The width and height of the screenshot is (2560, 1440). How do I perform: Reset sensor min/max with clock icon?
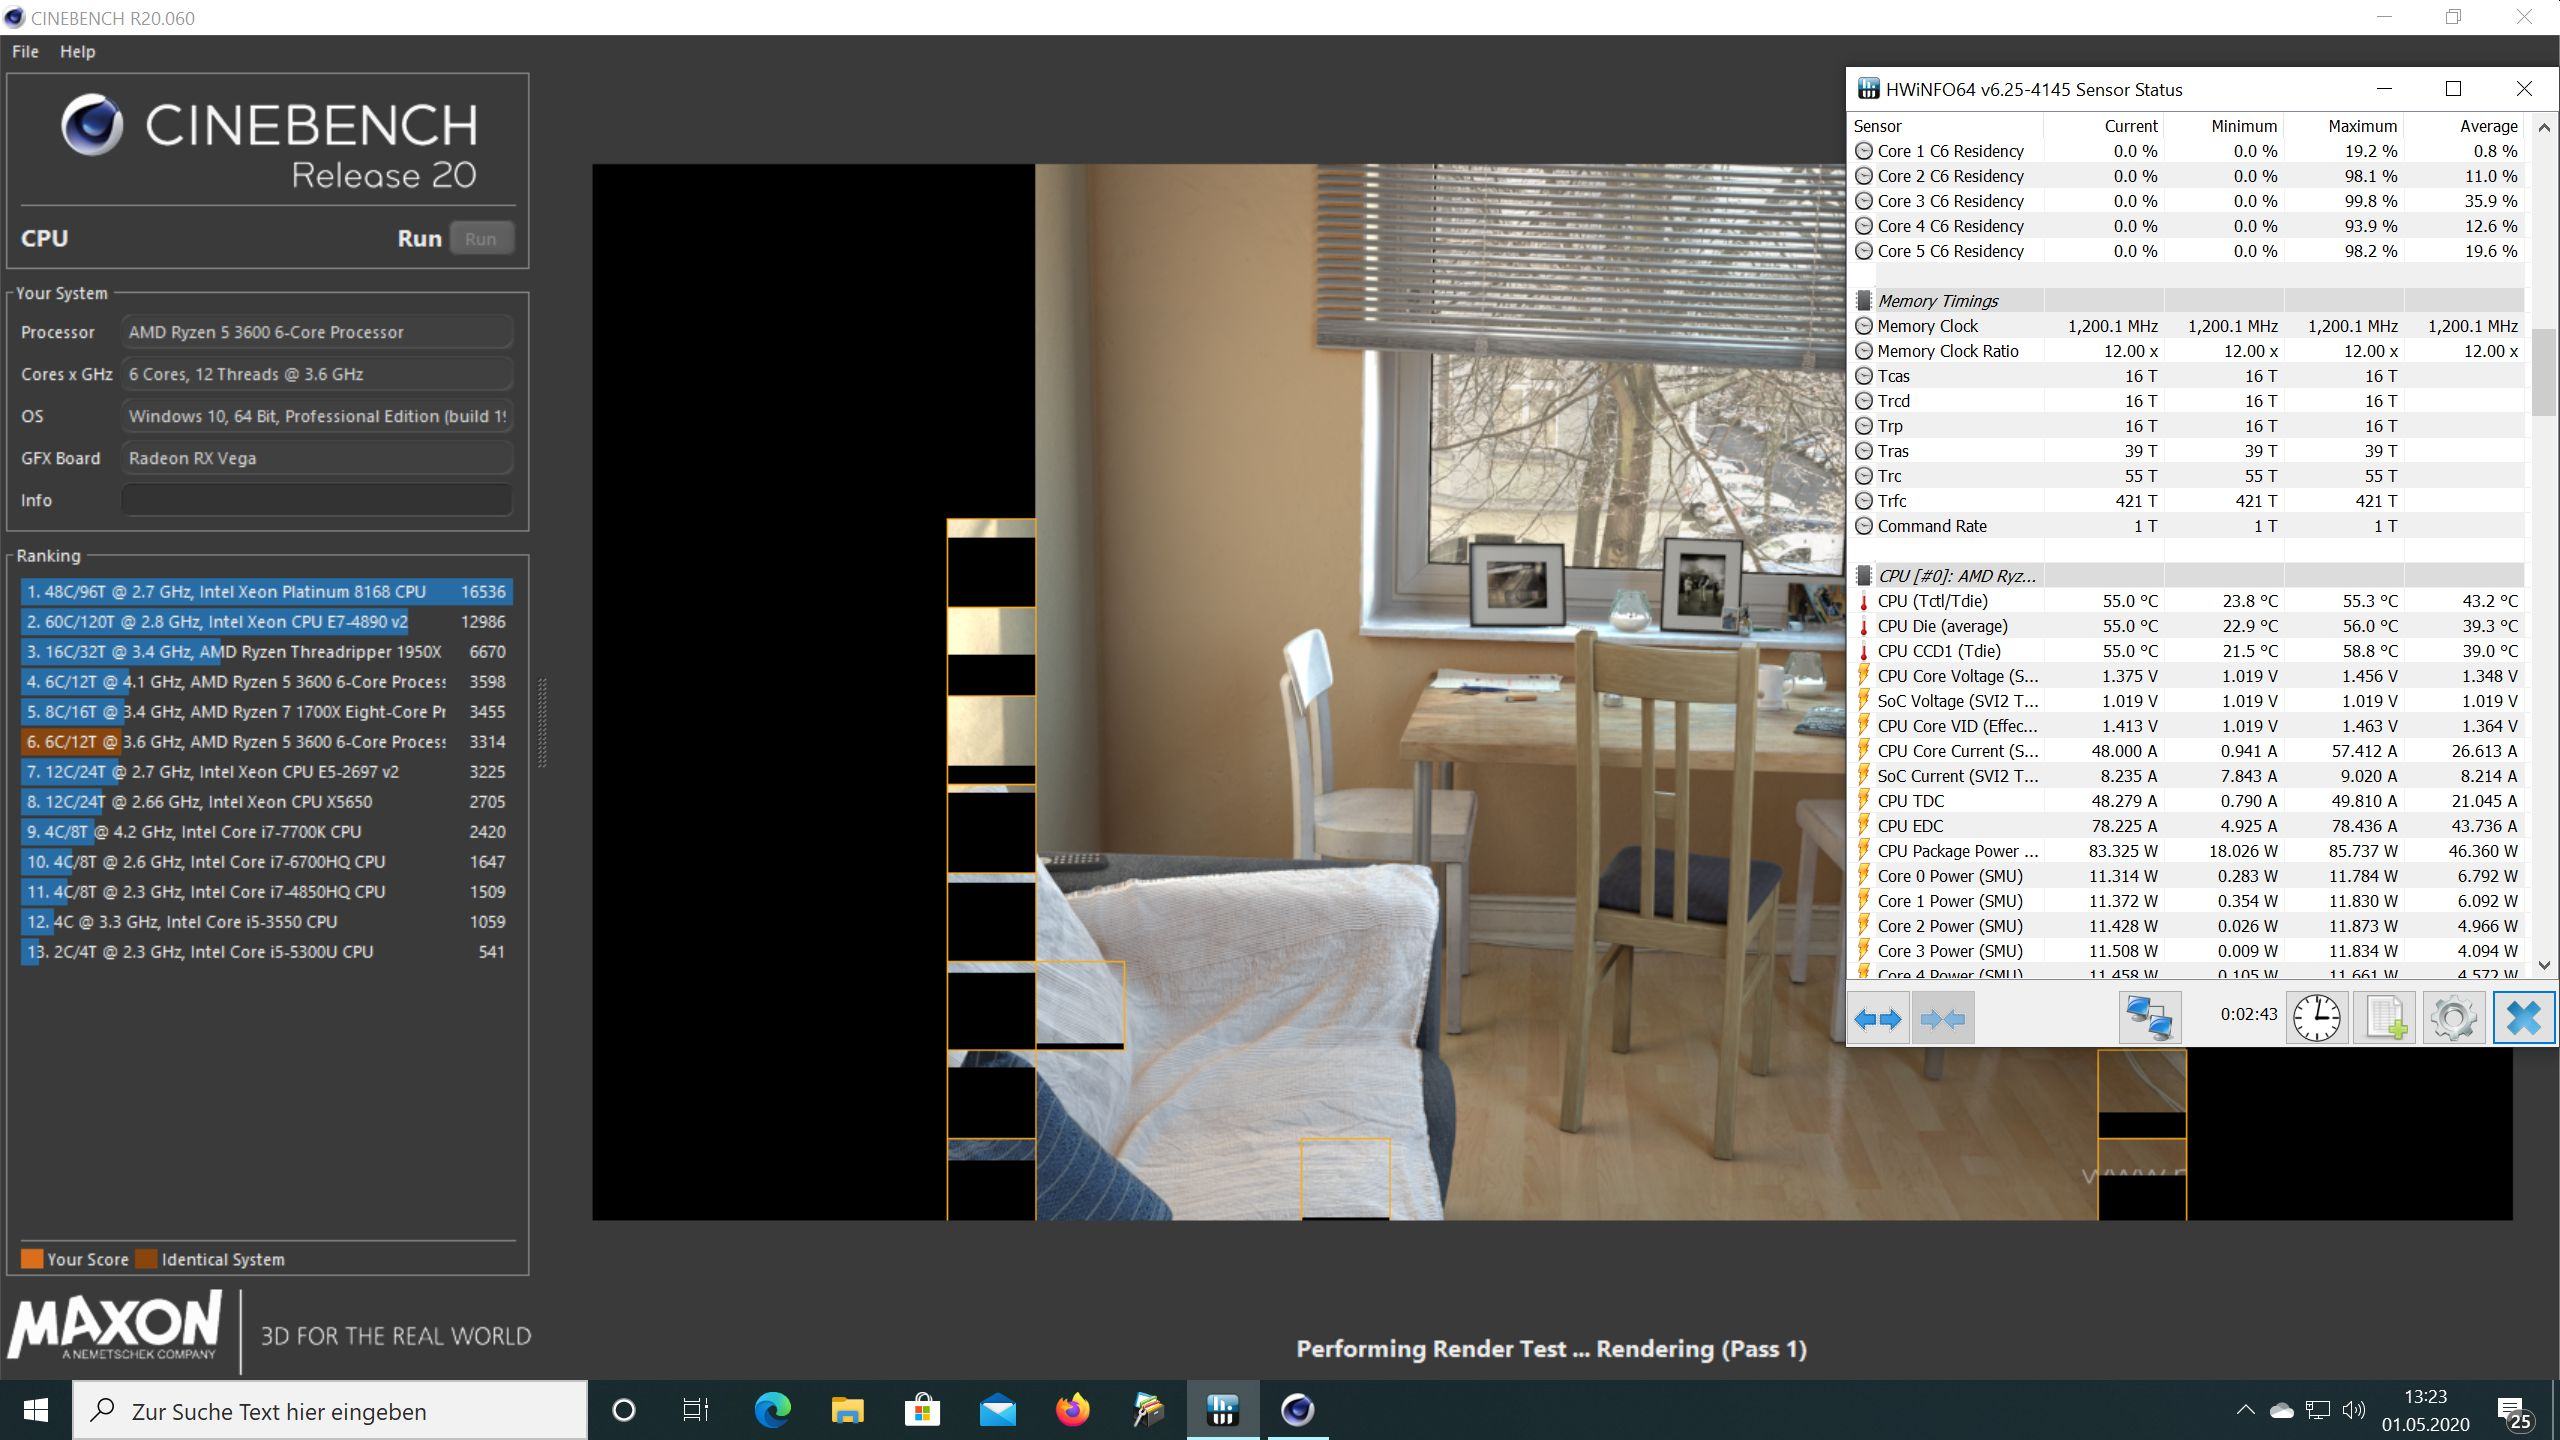pyautogui.click(x=2316, y=1019)
